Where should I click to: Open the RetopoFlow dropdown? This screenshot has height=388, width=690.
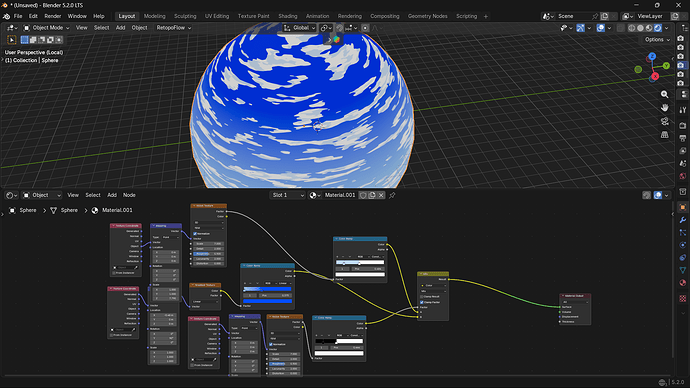coord(173,28)
